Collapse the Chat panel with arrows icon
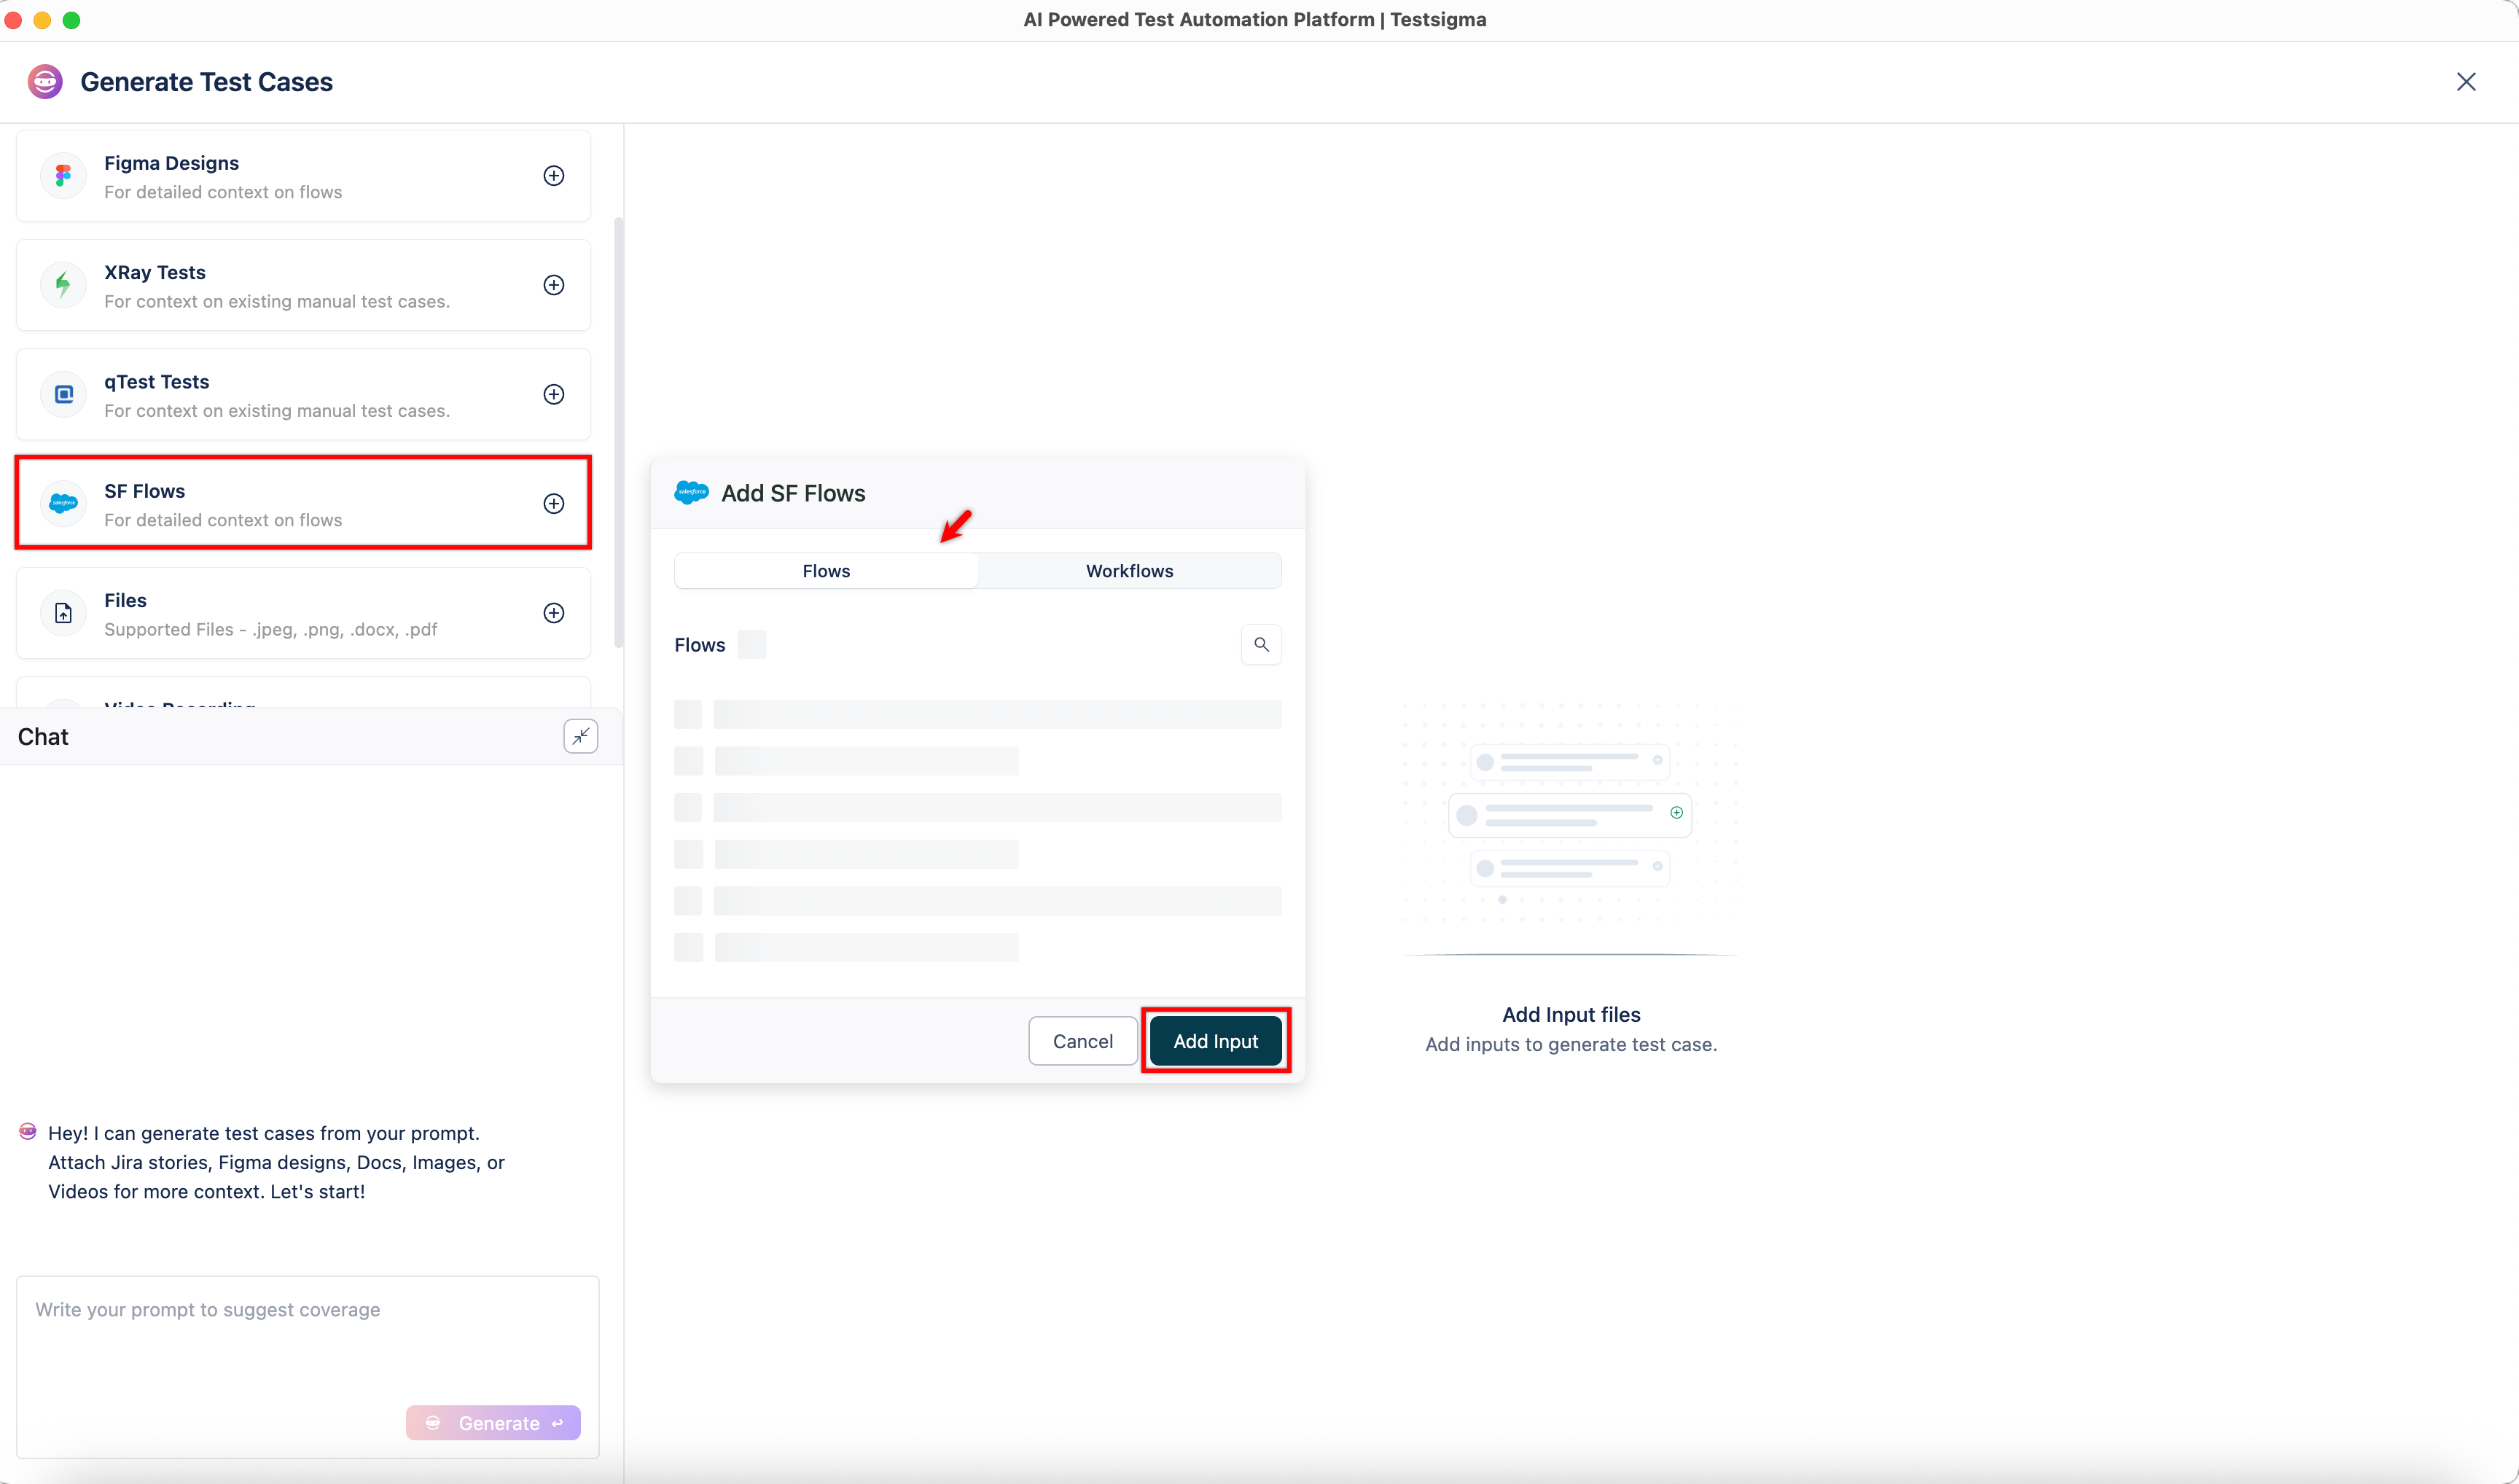The height and width of the screenshot is (1484, 2519). coord(580,737)
